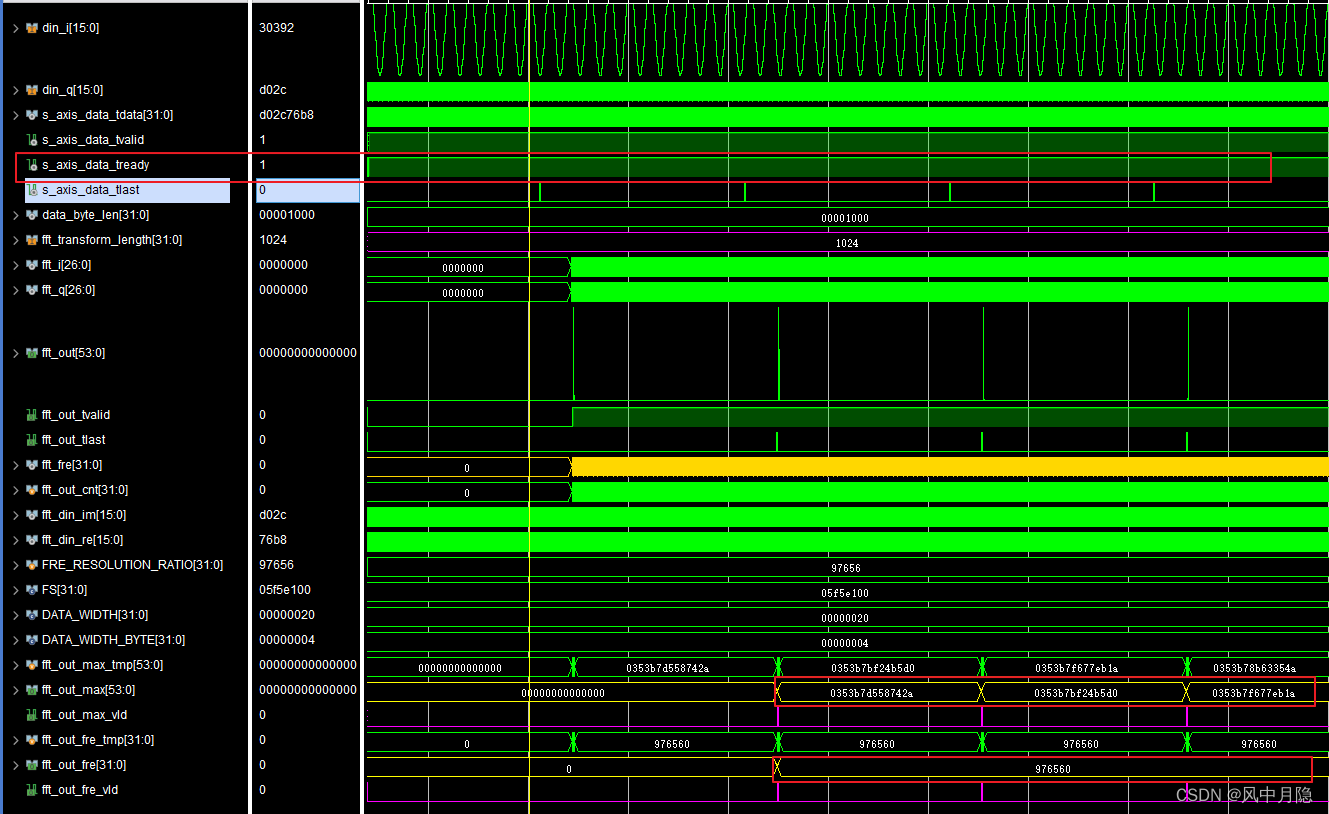Click the bus icon beside fft_fre[31:0]
This screenshot has width=1329, height=814.
32,465
